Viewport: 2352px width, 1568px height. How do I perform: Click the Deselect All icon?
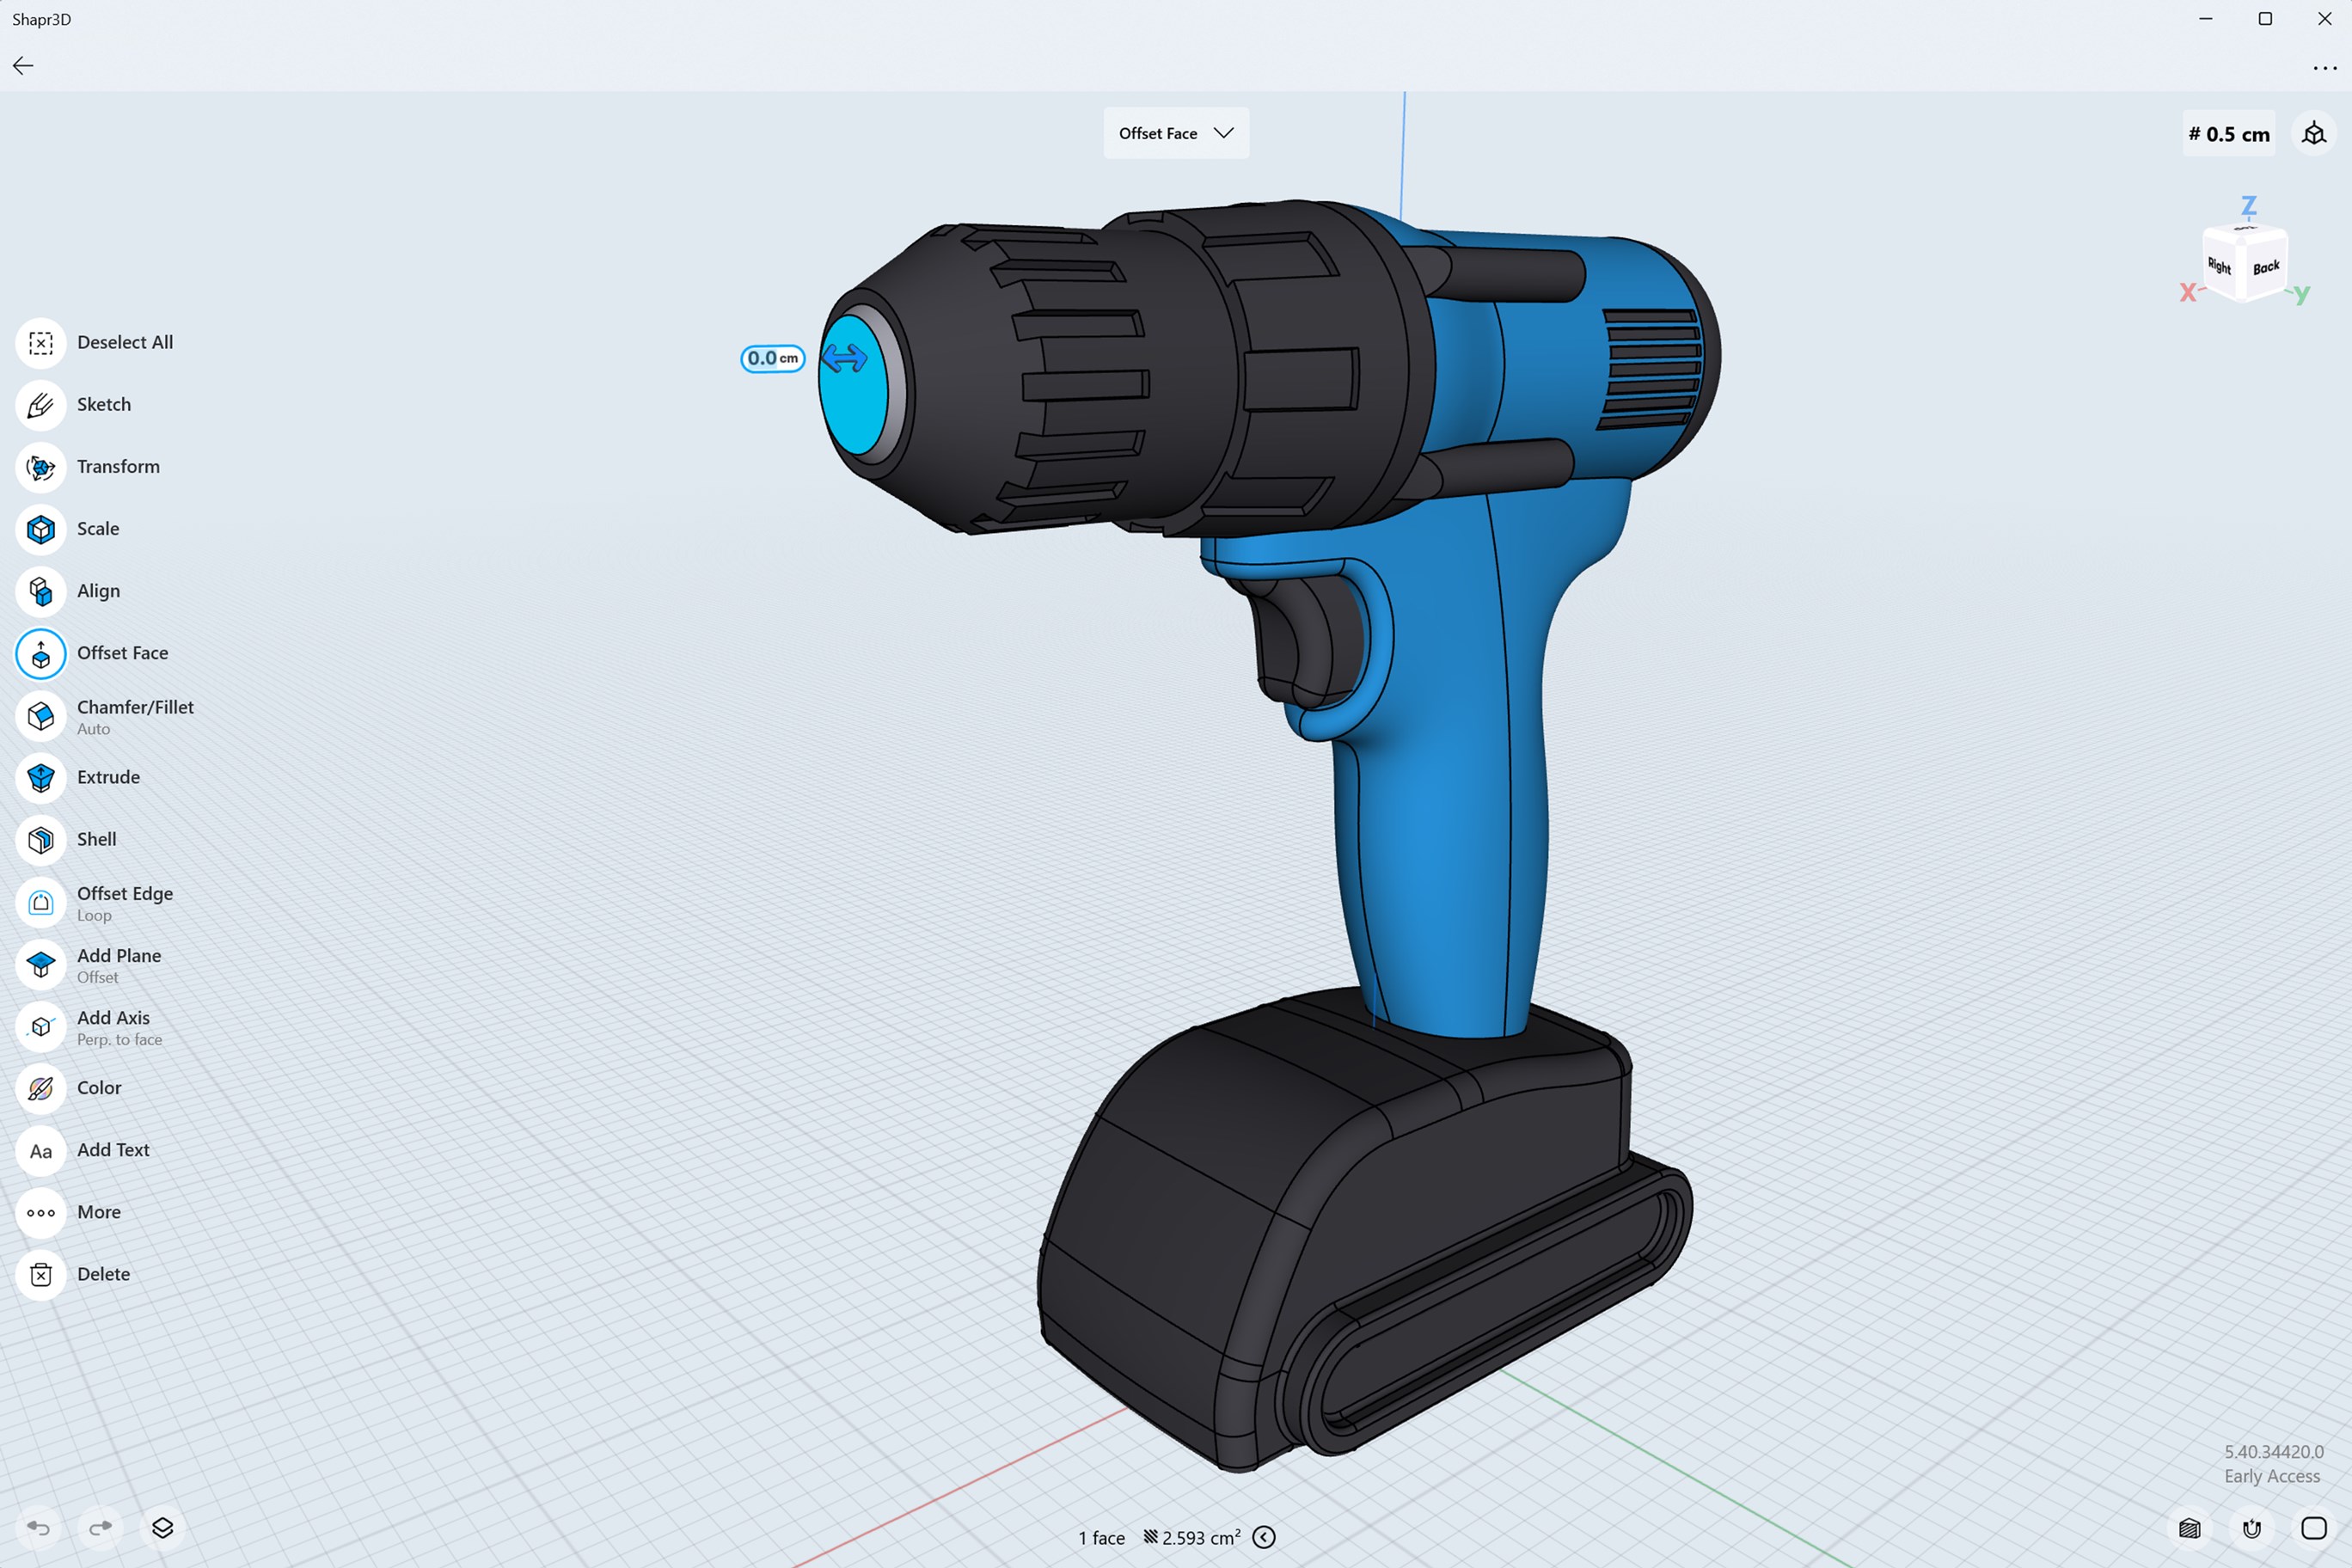click(x=41, y=343)
